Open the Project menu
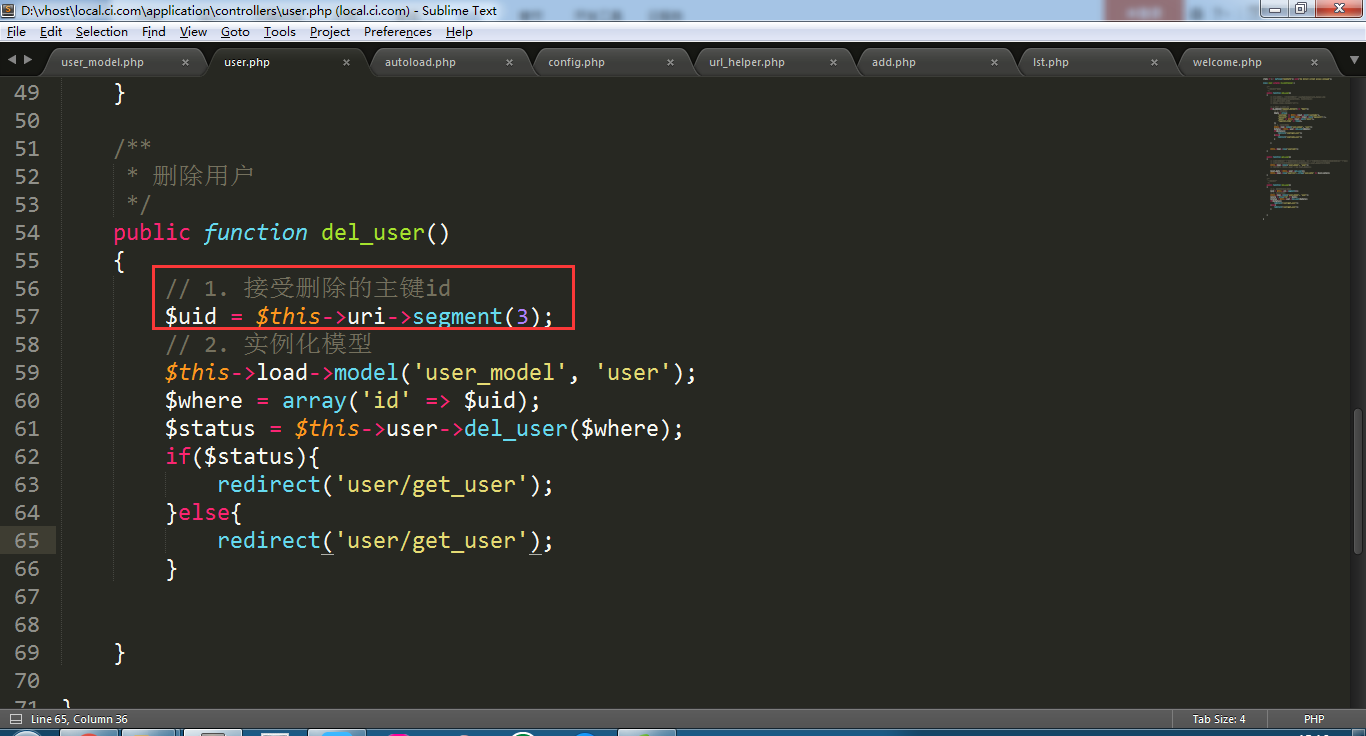The image size is (1366, 736). [329, 32]
